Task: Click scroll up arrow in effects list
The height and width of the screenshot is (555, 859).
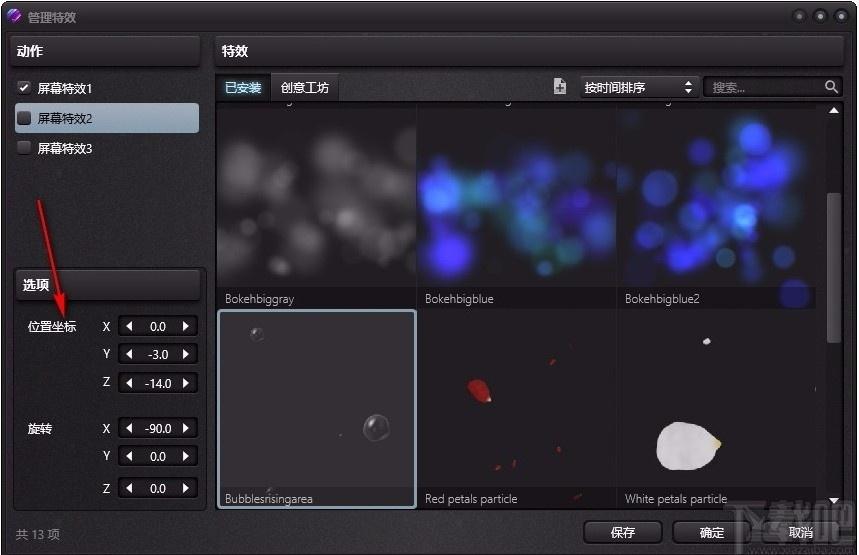Action: point(834,111)
